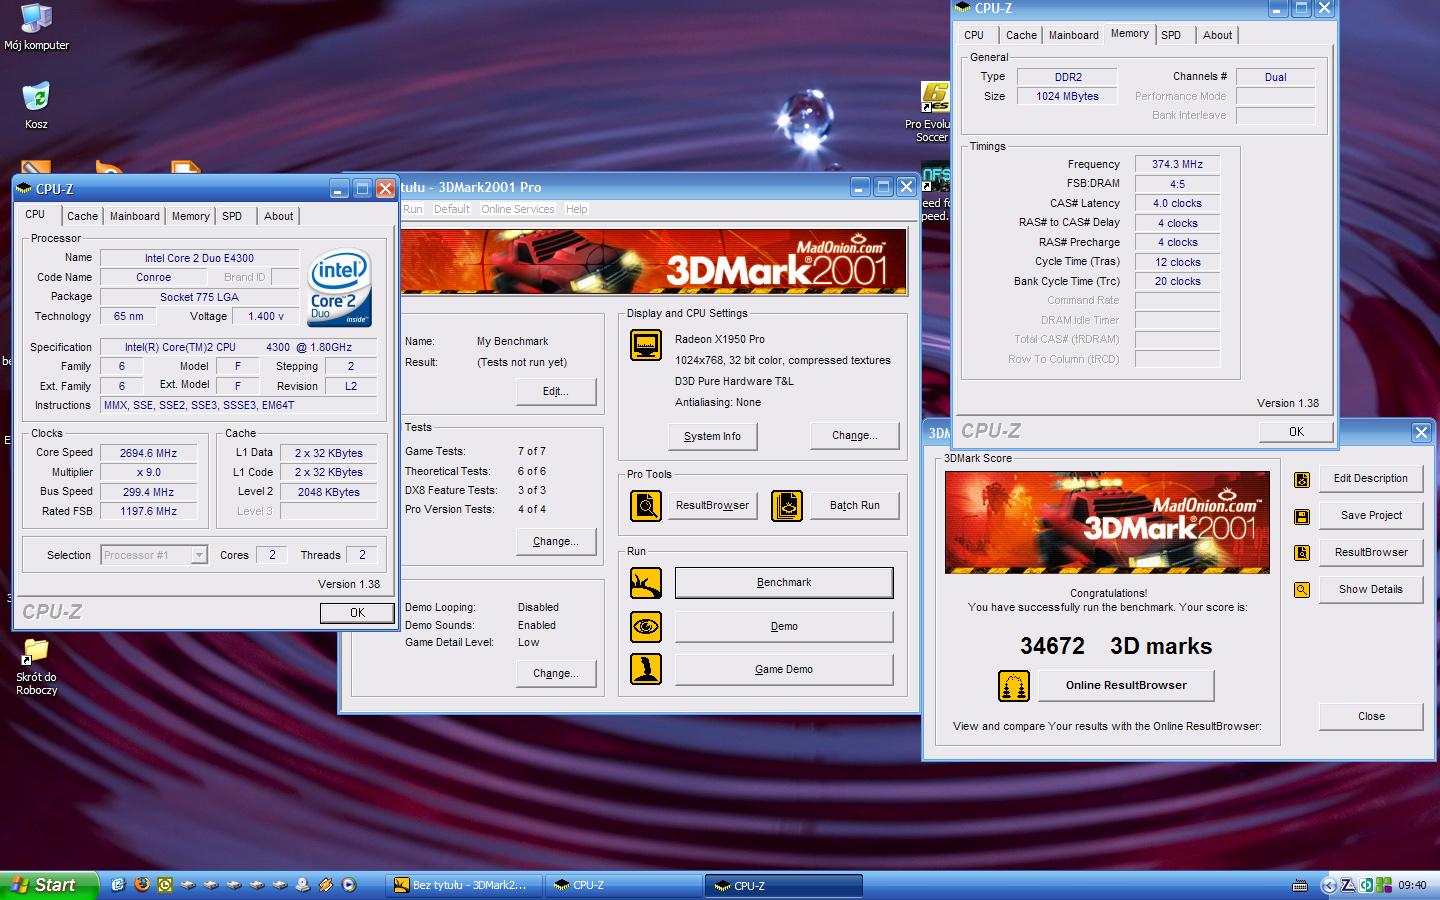This screenshot has width=1440, height=900.
Task: Open the Kosz recycle bin icon
Action: [x=36, y=105]
